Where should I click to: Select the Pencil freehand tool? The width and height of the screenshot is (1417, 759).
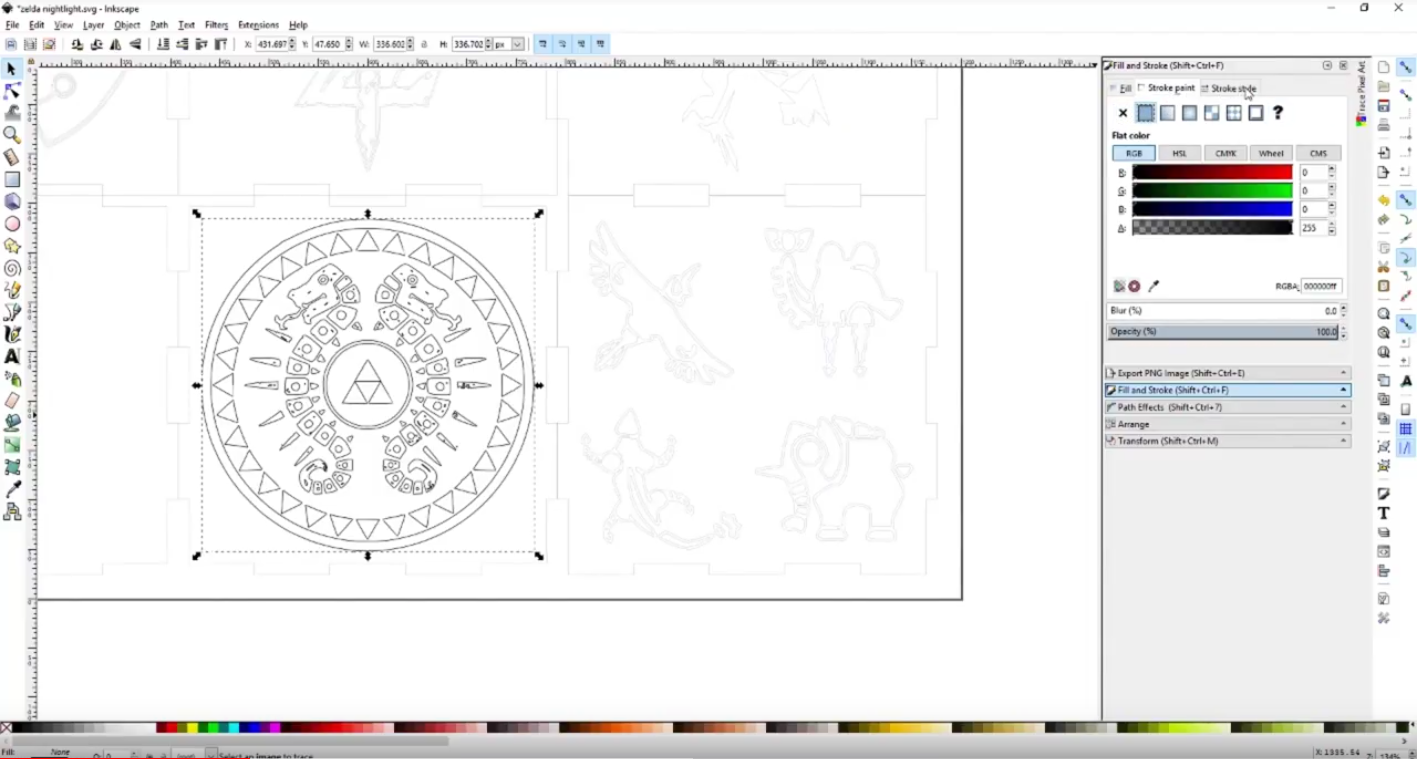[11, 290]
